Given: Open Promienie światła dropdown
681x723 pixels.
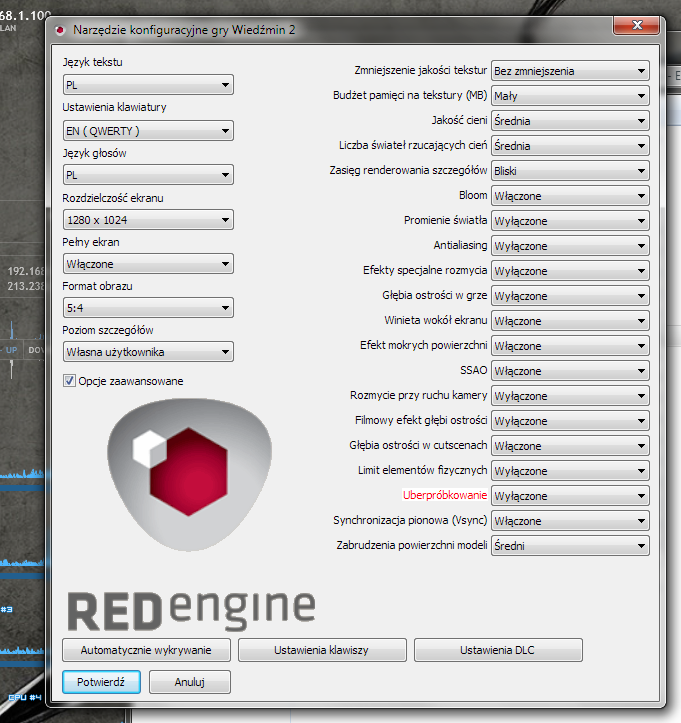Looking at the screenshot, I should click(570, 221).
